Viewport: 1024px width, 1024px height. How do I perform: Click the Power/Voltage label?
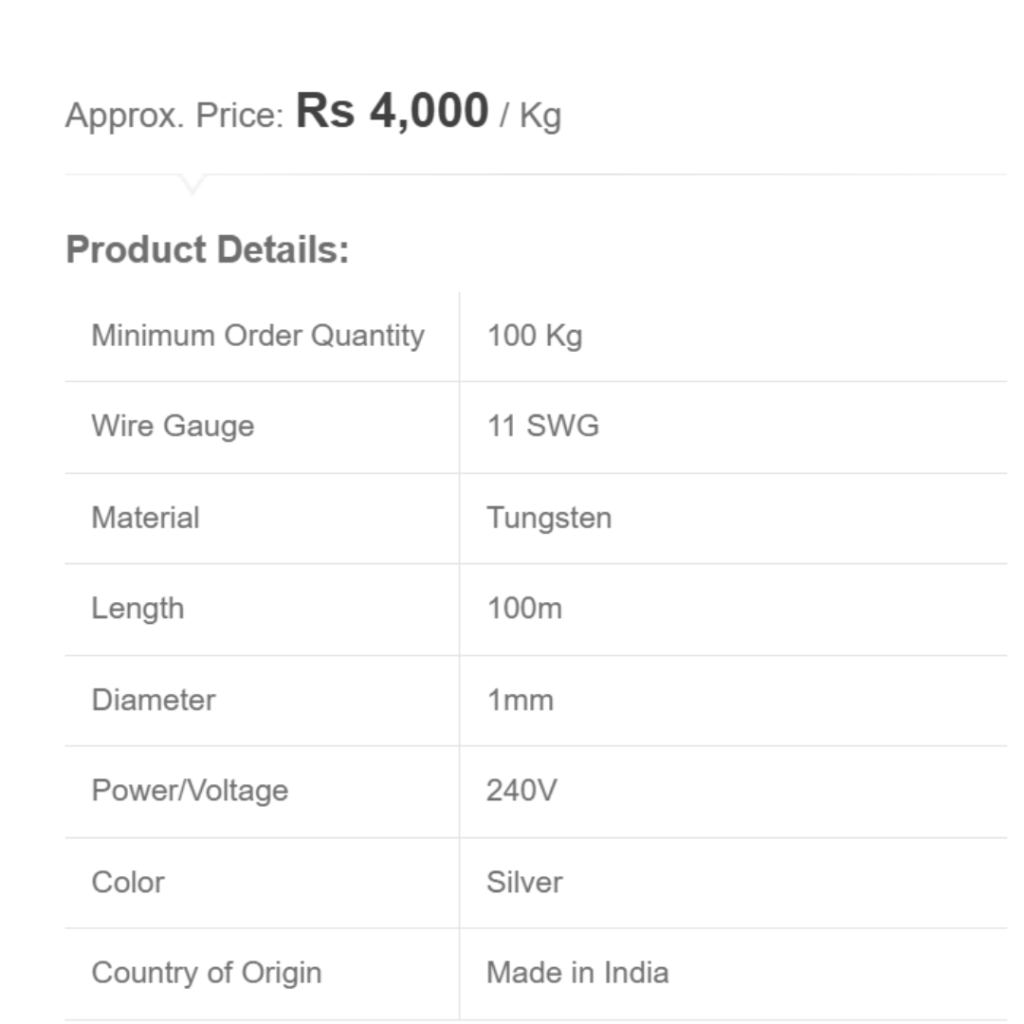189,791
